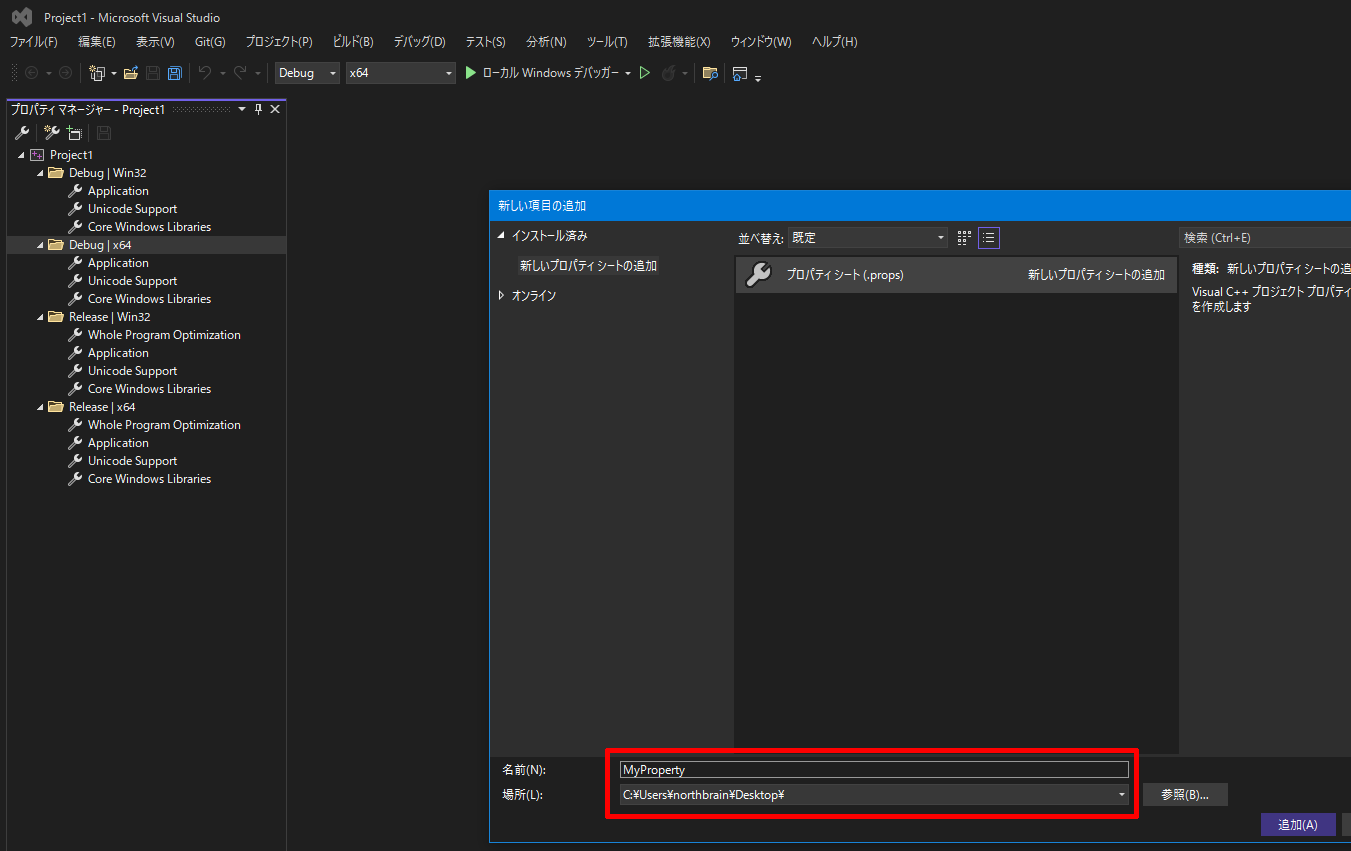Click the Visual Studio logo icon
The image size is (1351, 851).
point(21,17)
